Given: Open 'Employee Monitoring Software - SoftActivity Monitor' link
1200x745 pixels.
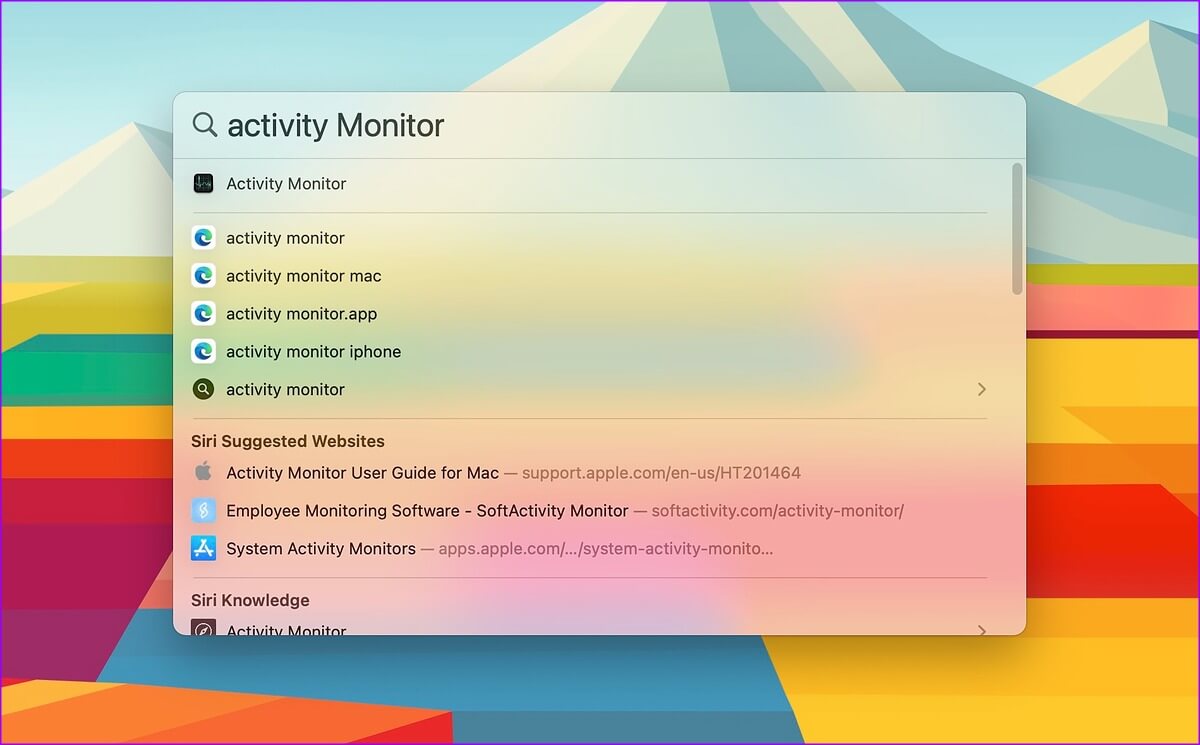Looking at the screenshot, I should [x=427, y=511].
